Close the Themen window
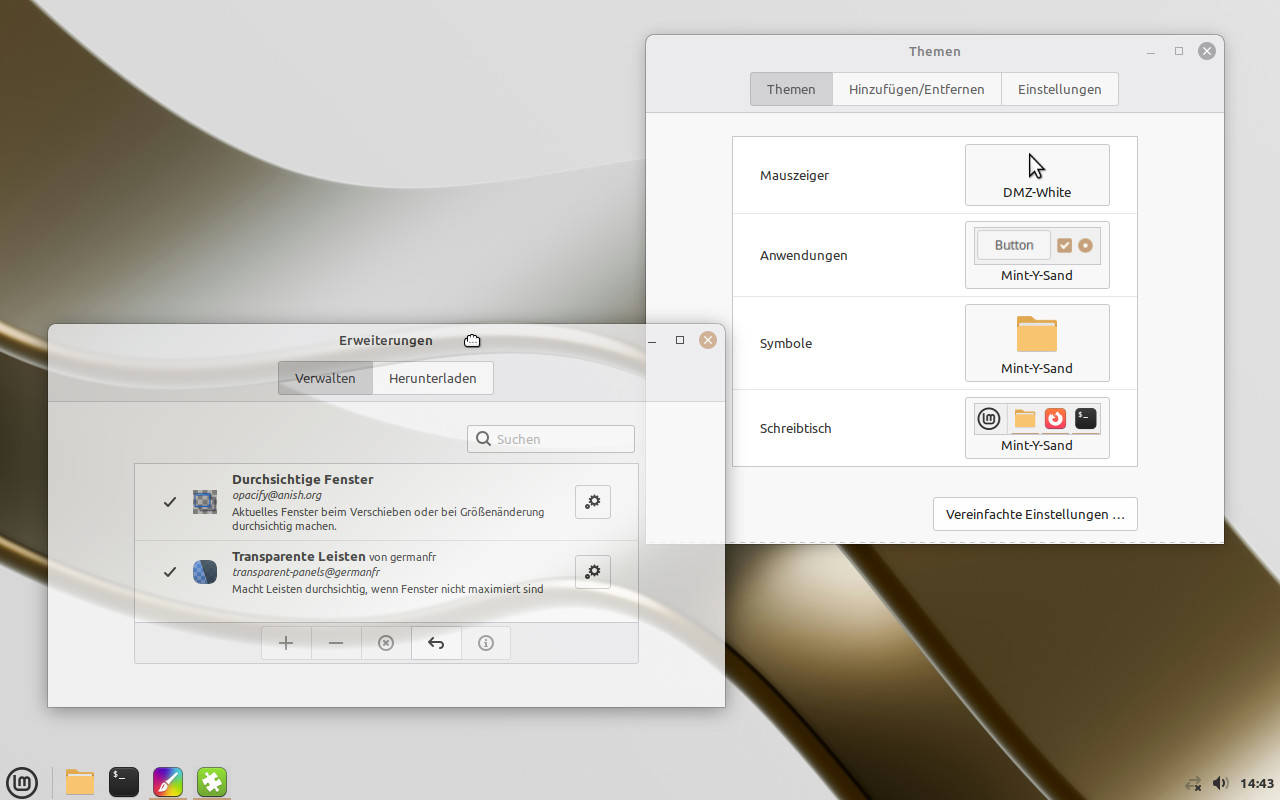1280x800 pixels. [1207, 51]
